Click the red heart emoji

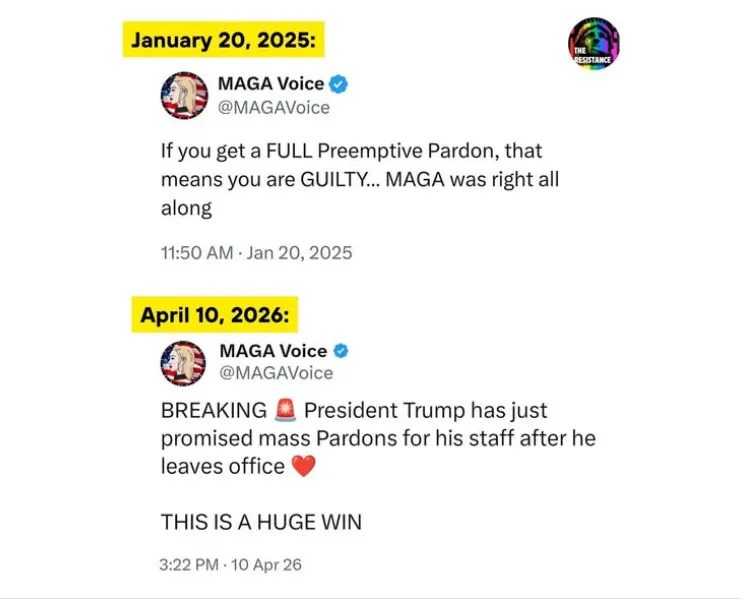(x=302, y=467)
